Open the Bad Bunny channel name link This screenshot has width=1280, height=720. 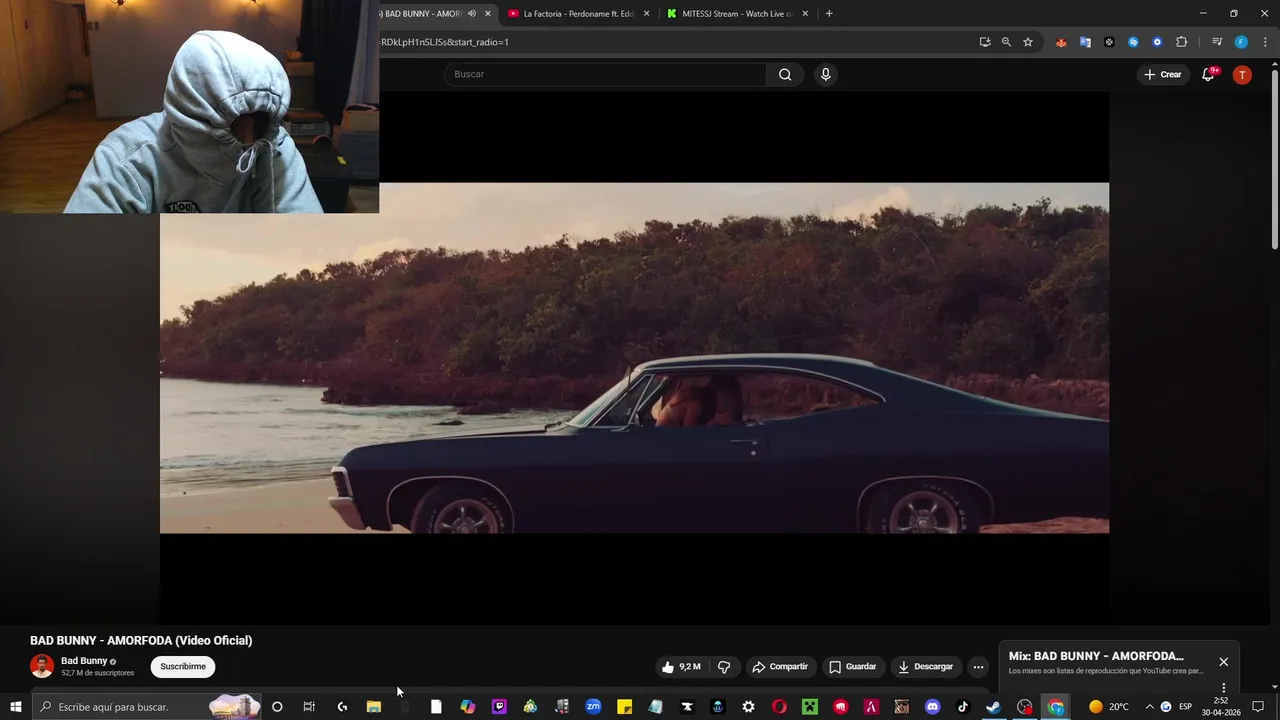(x=84, y=661)
